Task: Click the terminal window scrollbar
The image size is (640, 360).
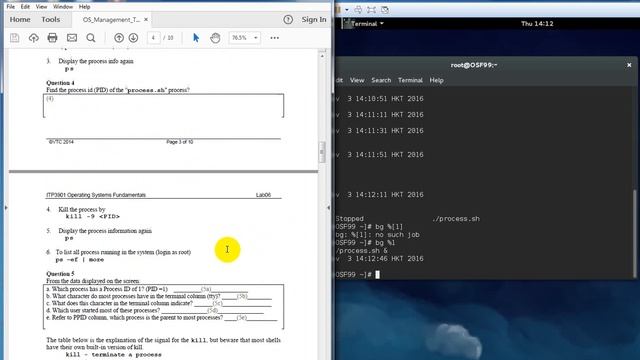Action: click(635, 233)
